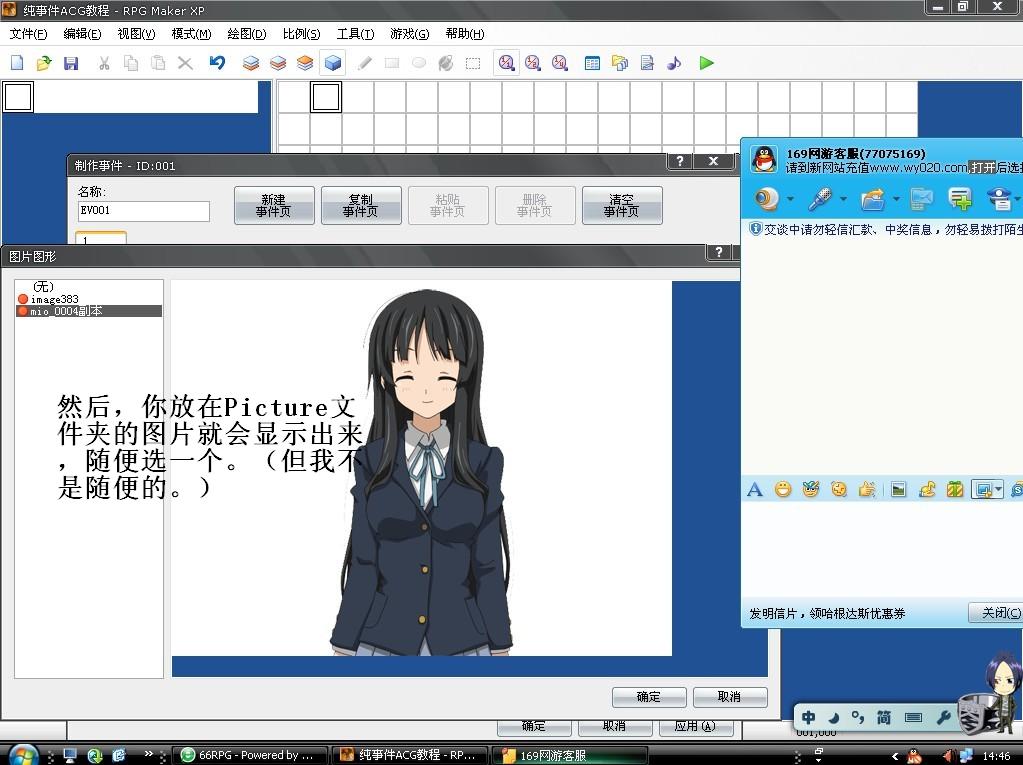
Task: Open the Sound test music note icon
Action: (x=674, y=63)
